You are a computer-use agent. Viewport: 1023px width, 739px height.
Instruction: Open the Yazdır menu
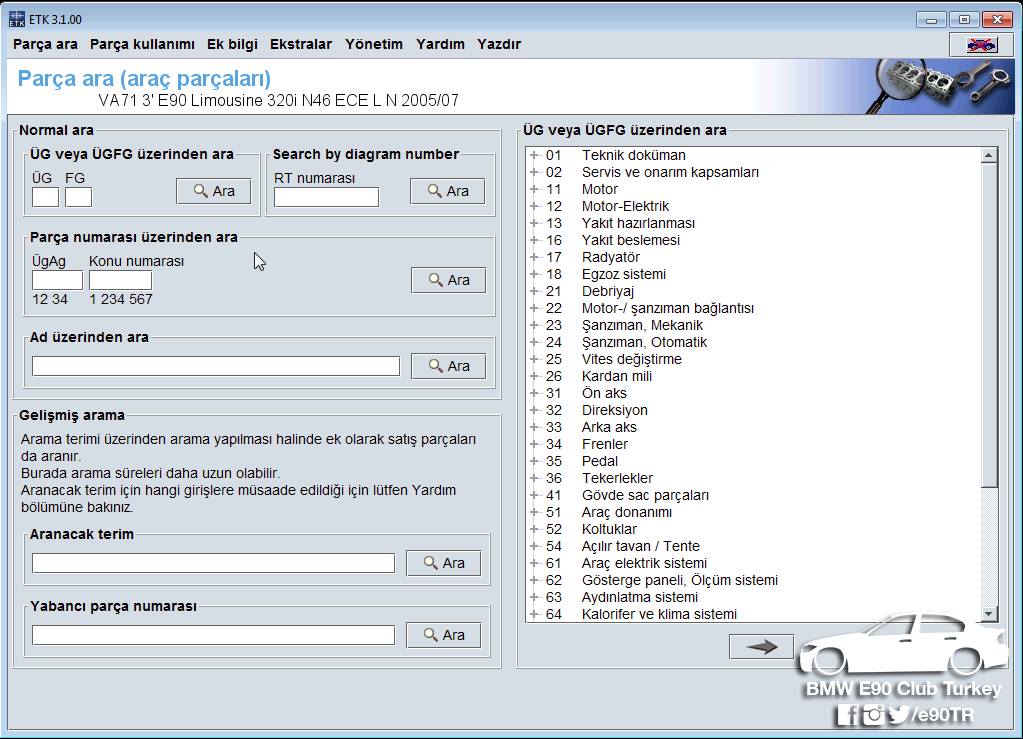pyautogui.click(x=499, y=44)
